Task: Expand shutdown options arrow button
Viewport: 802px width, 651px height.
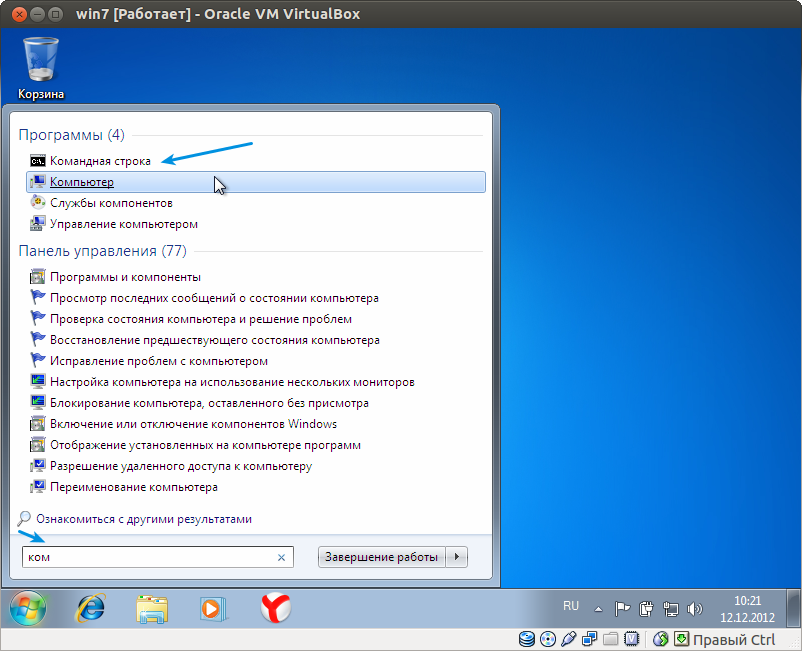Action: (x=457, y=557)
